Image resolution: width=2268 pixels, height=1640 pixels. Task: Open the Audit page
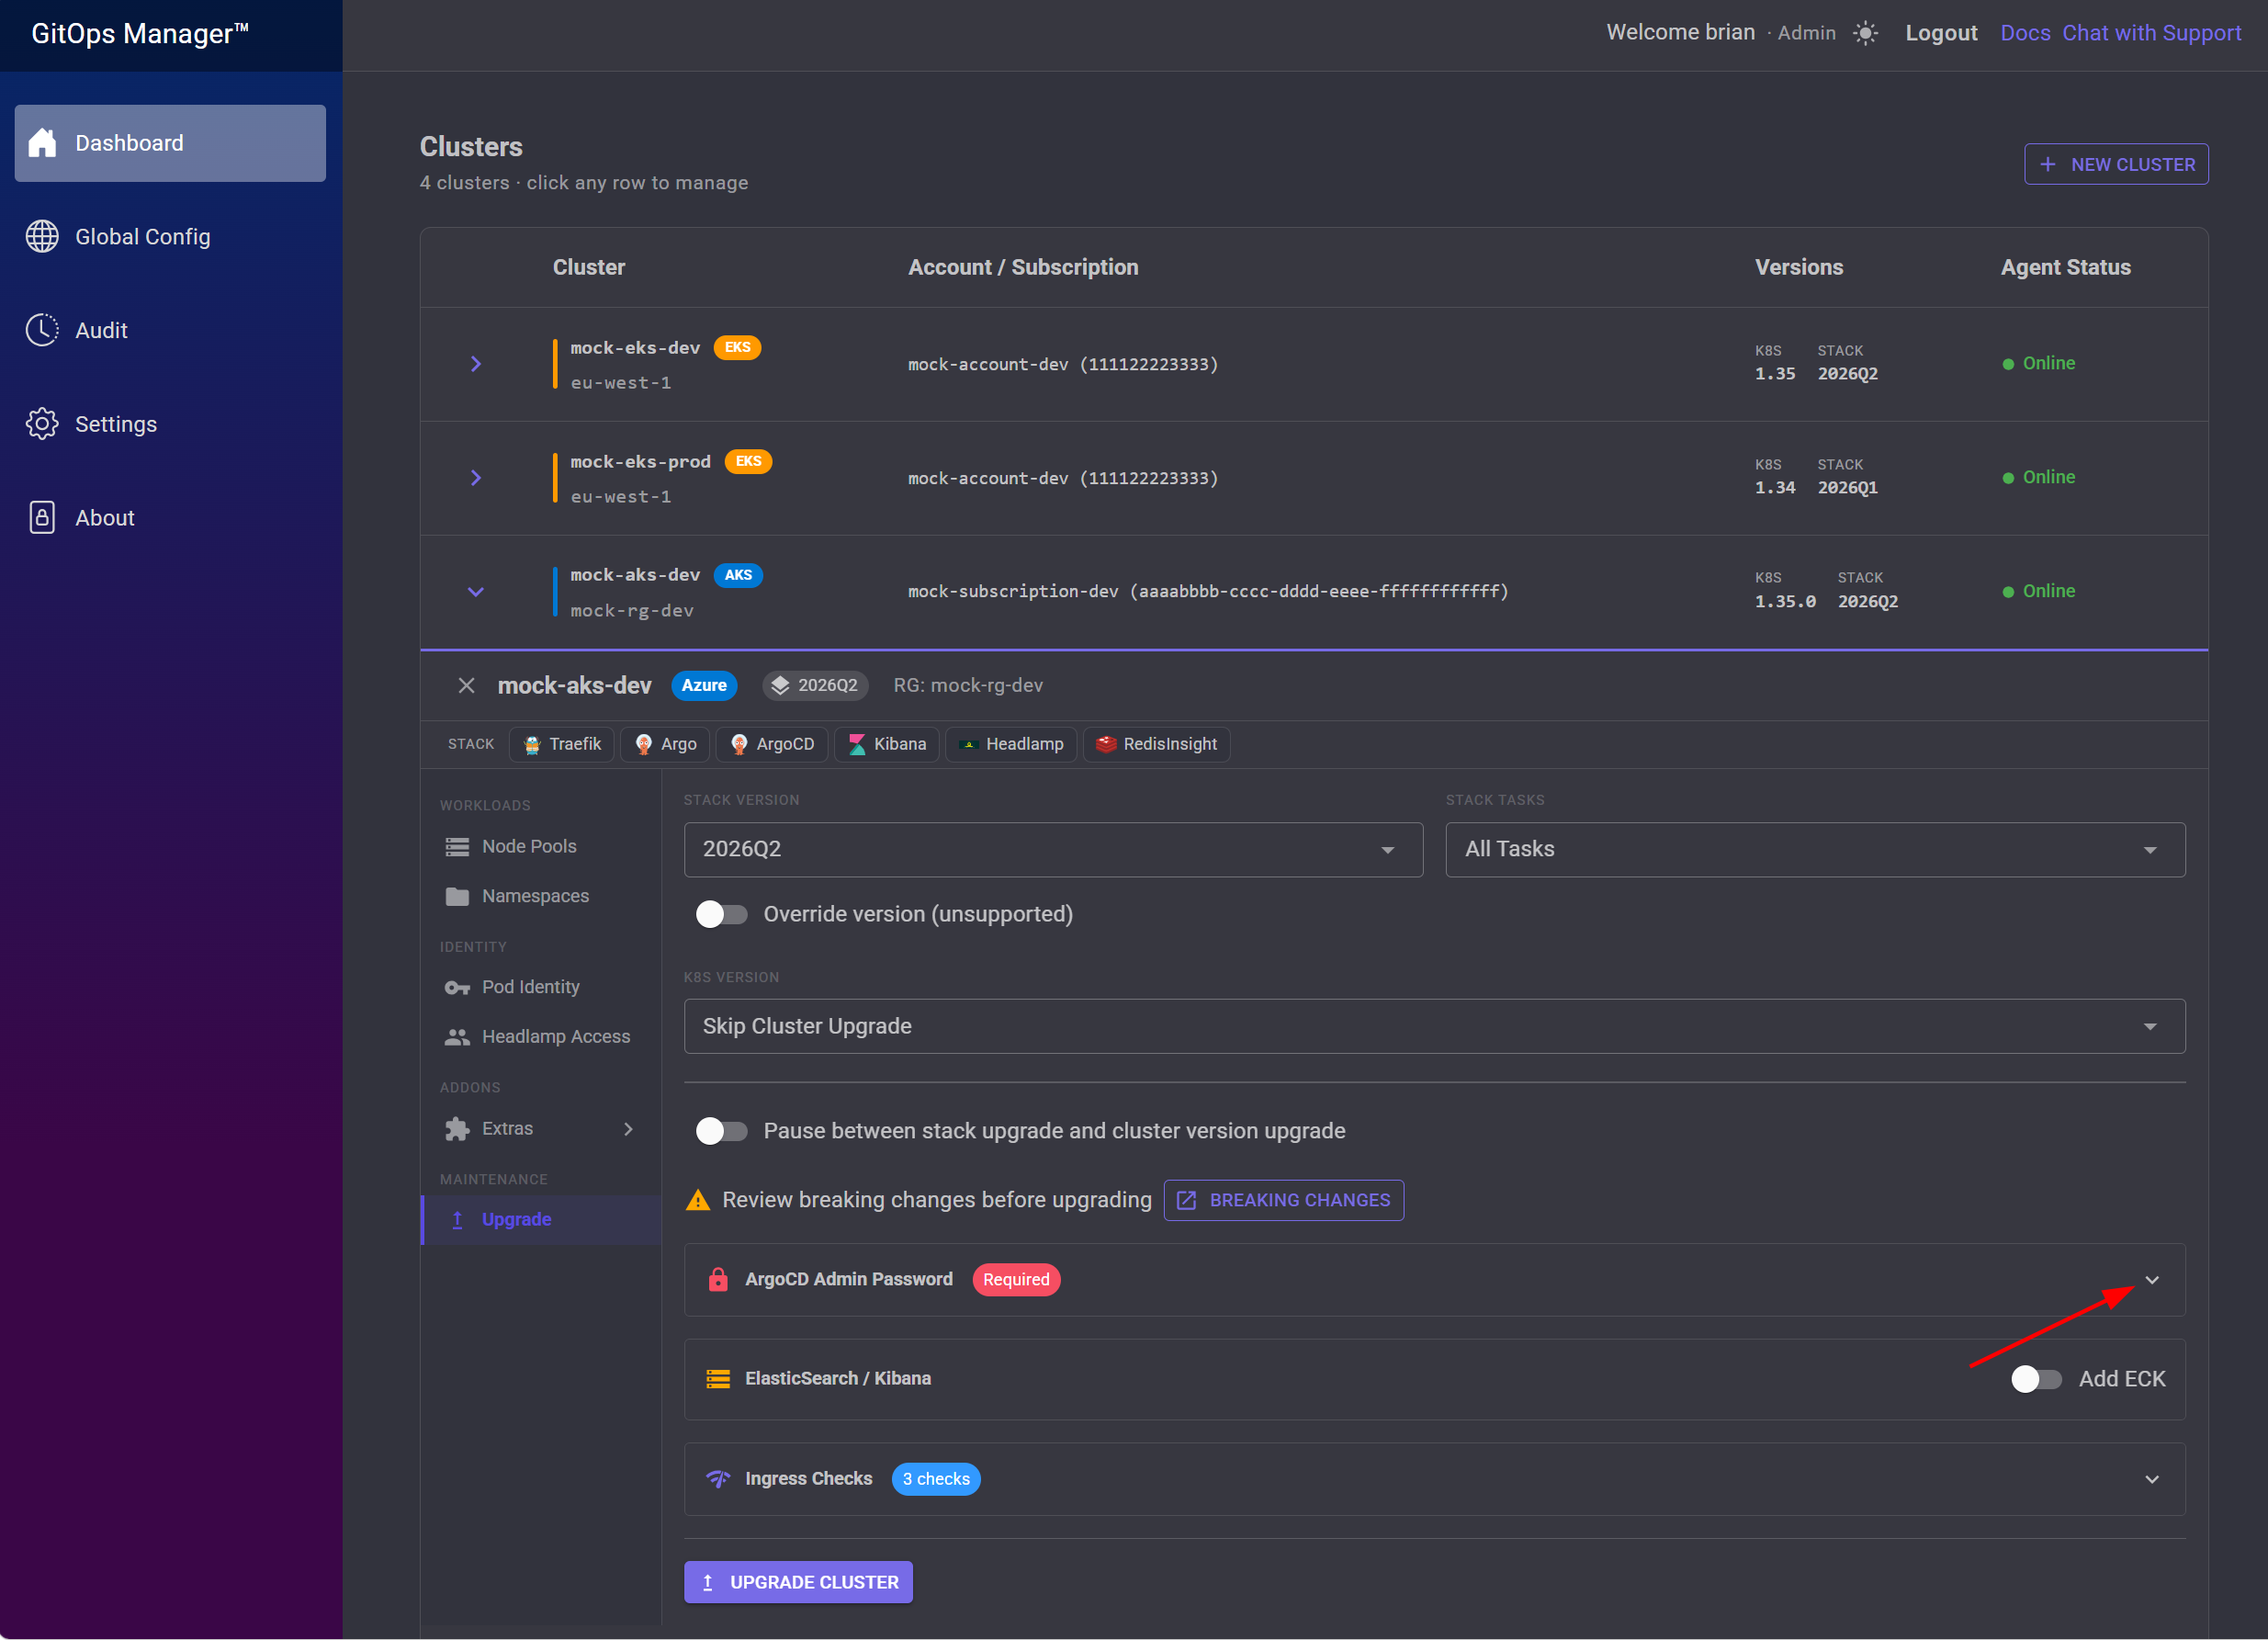(170, 330)
